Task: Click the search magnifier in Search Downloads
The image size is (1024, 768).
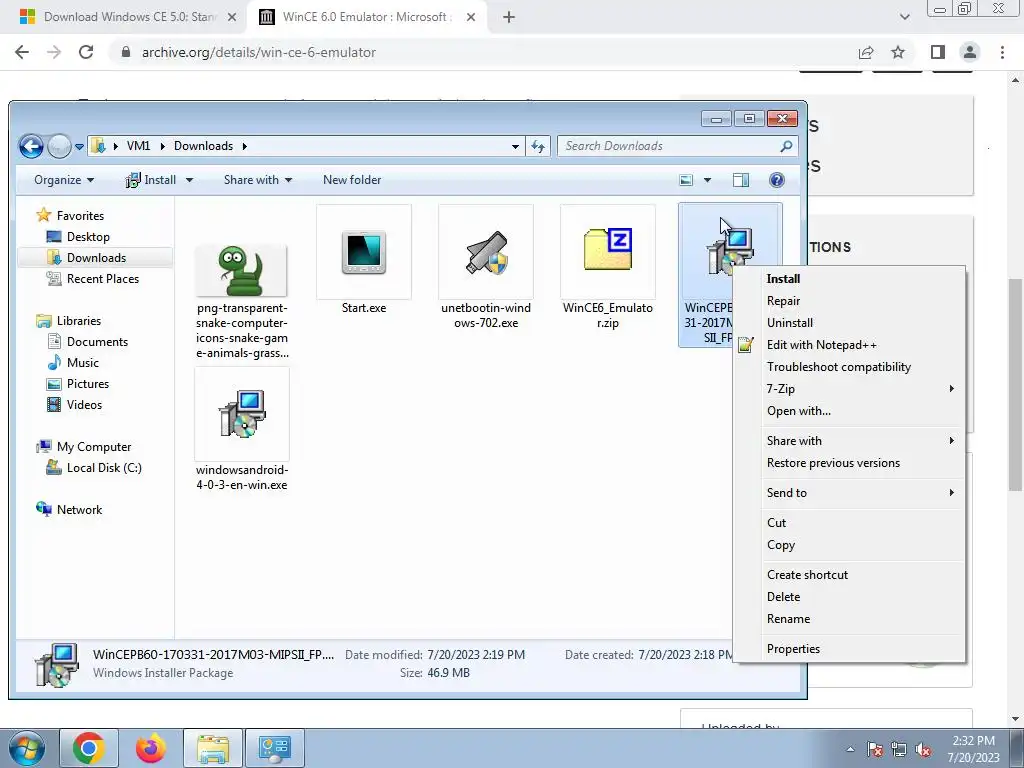Action: pos(786,146)
